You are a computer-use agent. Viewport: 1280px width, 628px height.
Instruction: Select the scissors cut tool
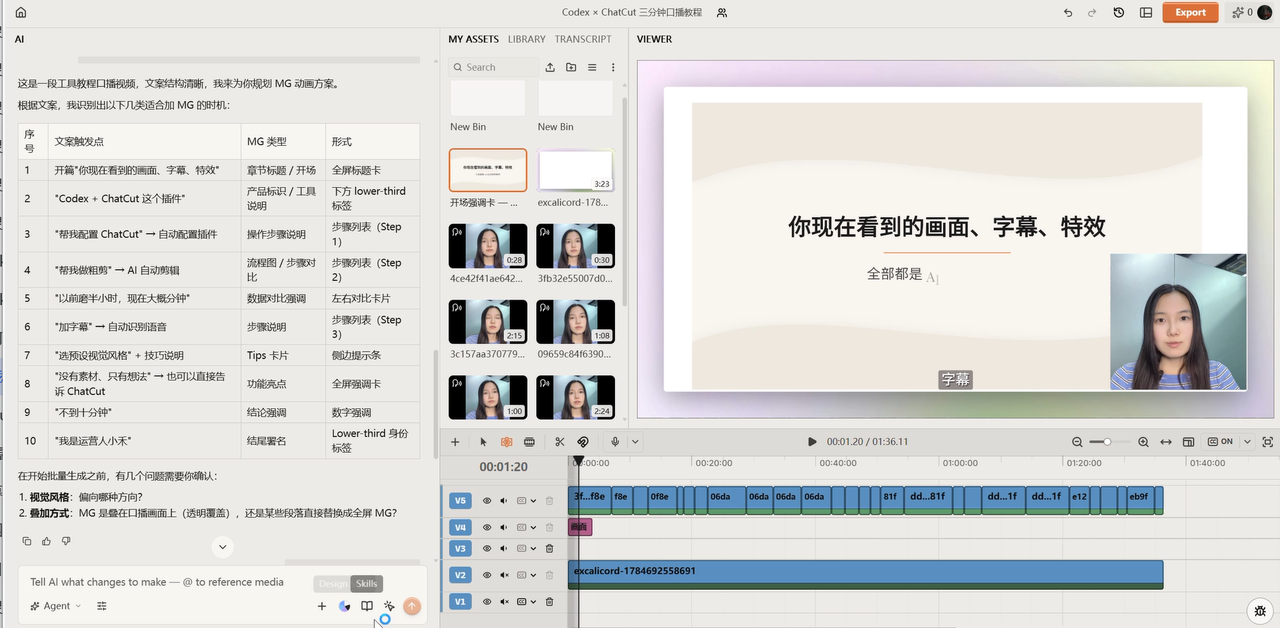tap(560, 442)
